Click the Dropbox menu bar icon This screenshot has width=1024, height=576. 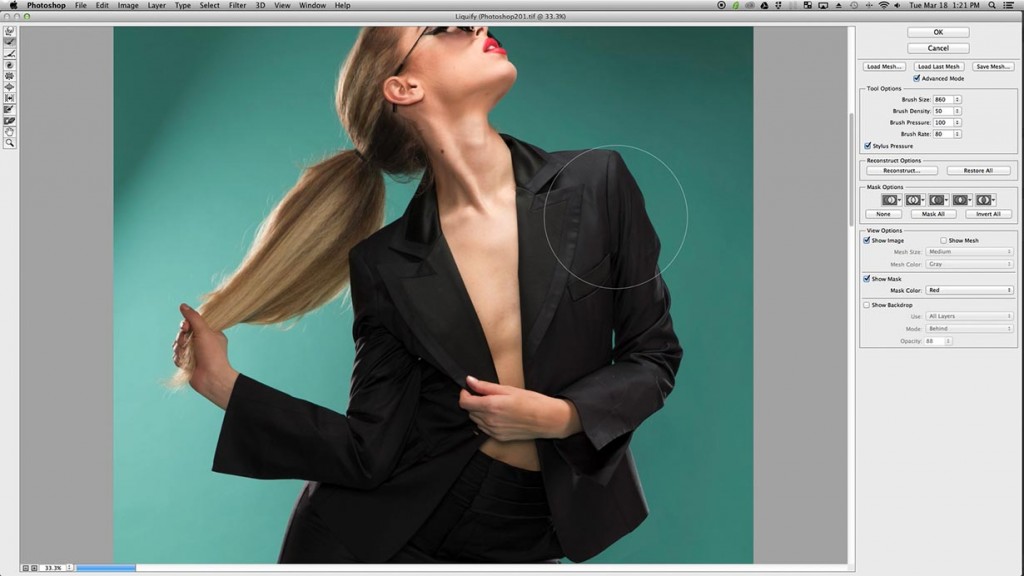778,5
